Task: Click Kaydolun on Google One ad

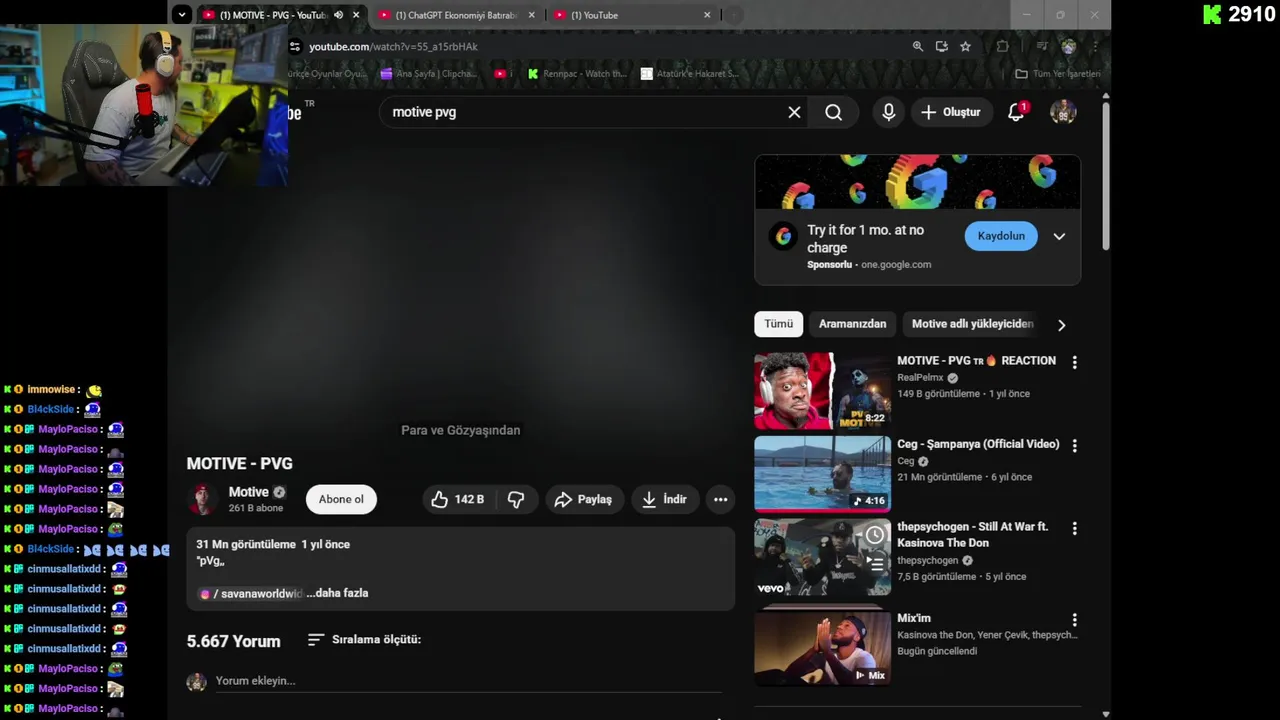Action: 1001,236
